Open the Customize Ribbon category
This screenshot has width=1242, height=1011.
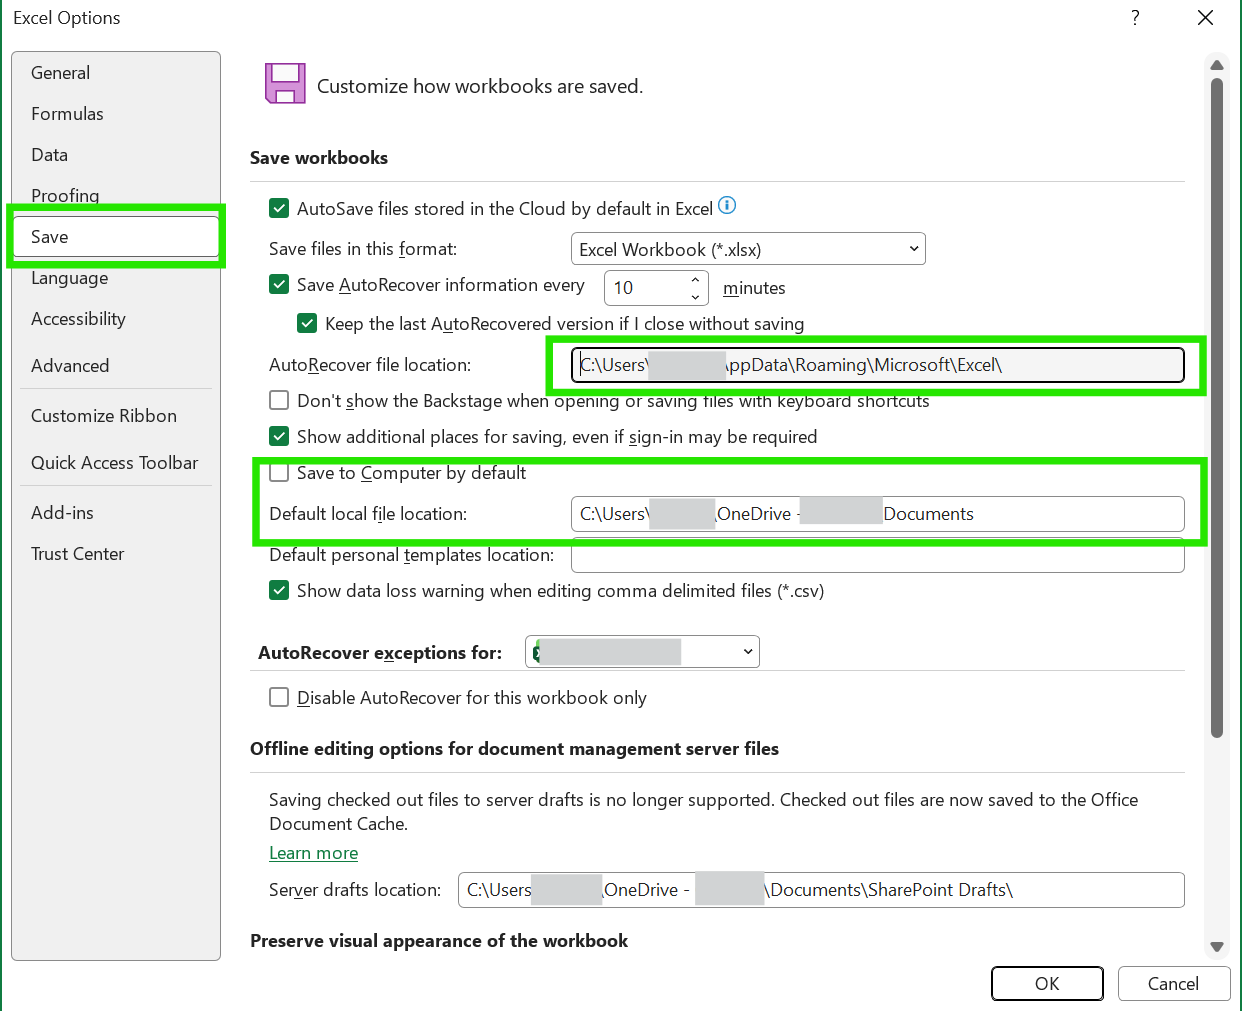click(x=116, y=416)
